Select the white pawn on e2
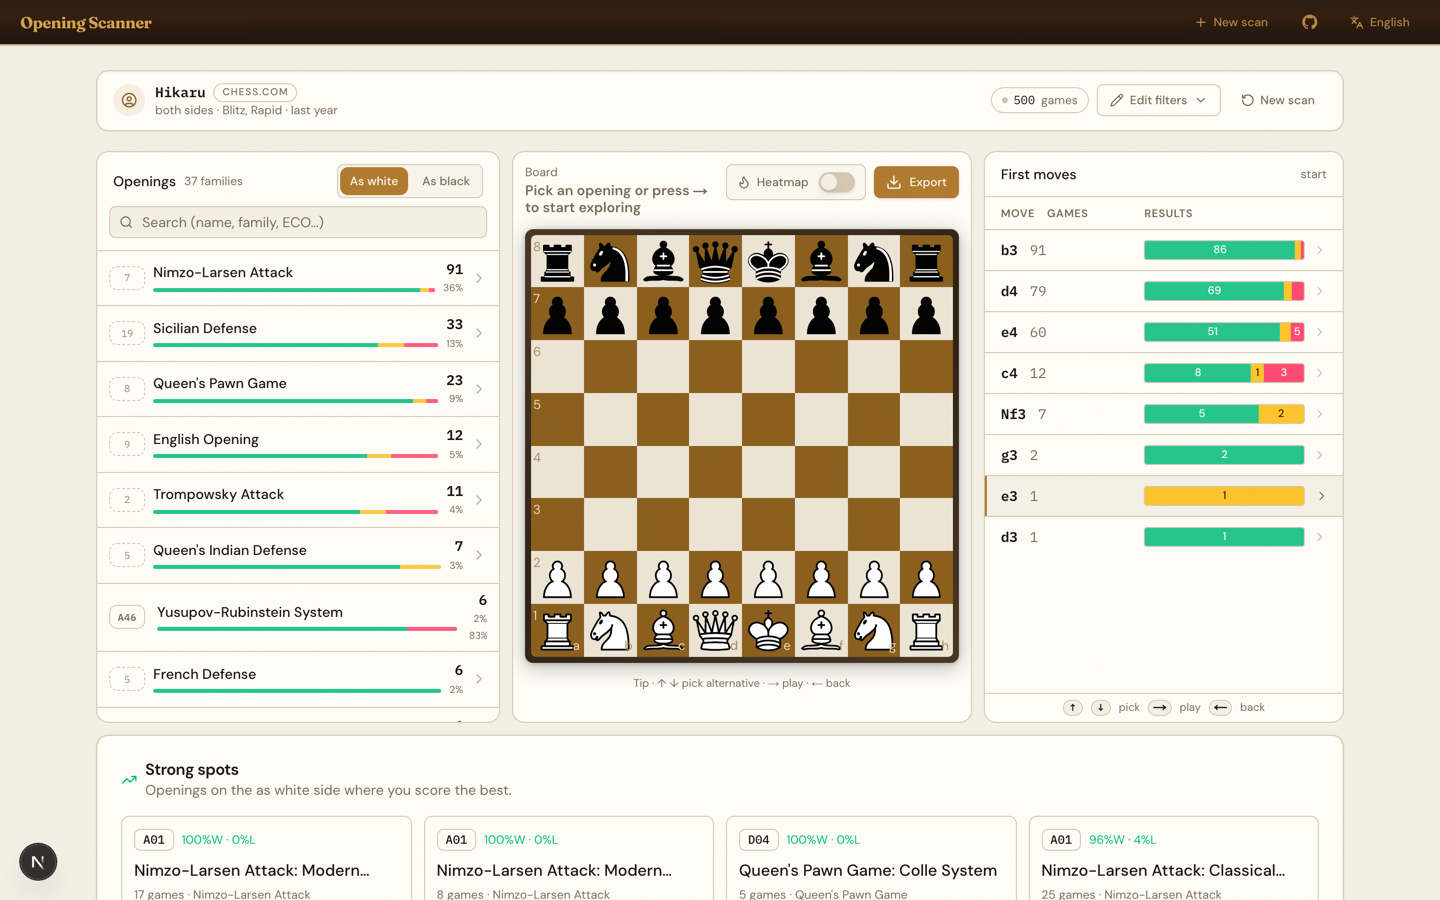This screenshot has width=1440, height=900. pos(768,578)
